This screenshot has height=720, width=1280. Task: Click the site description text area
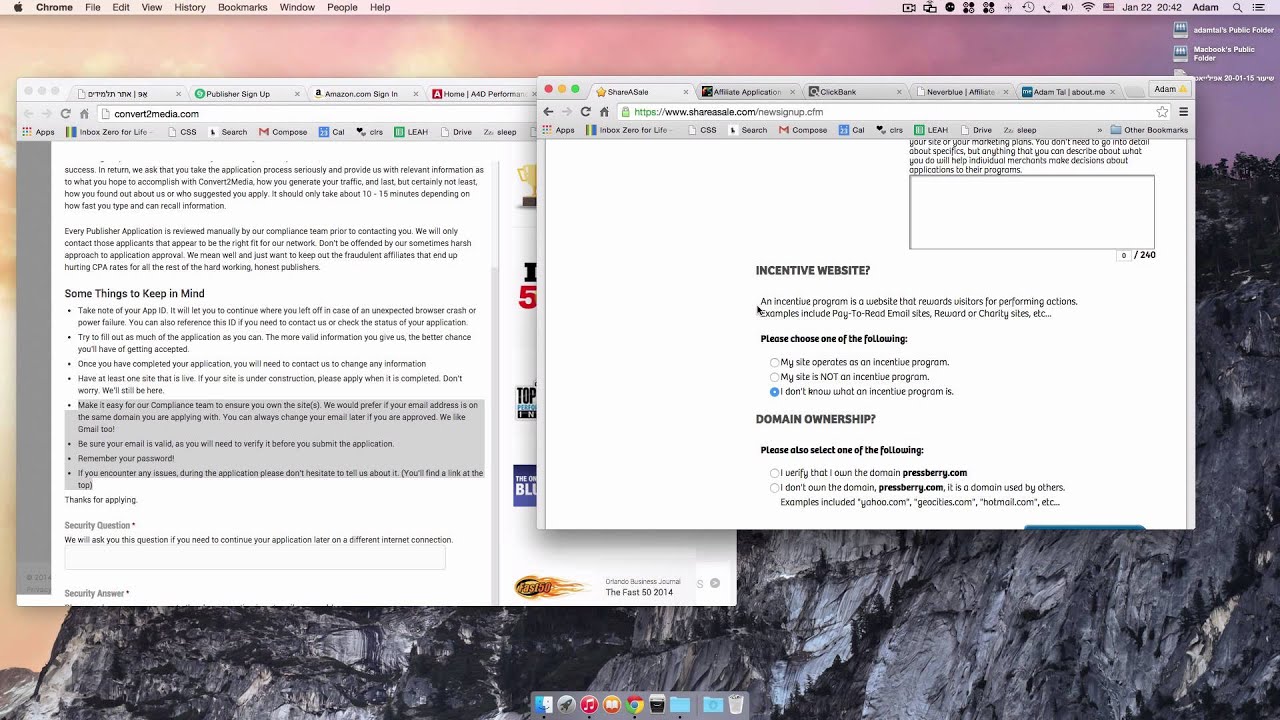[1031, 212]
